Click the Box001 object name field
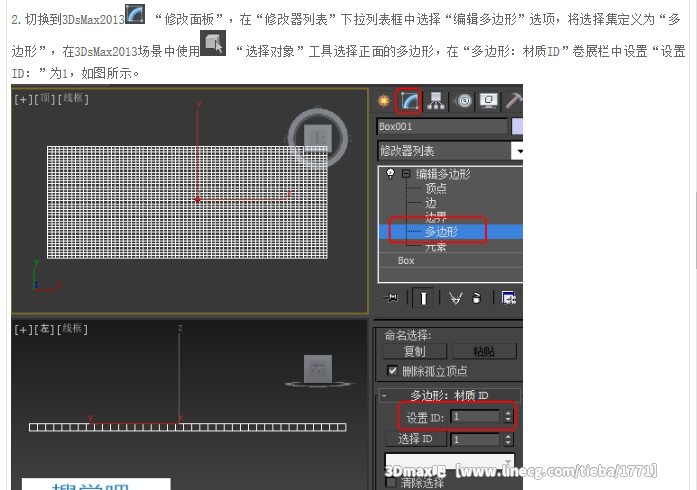 (442, 127)
